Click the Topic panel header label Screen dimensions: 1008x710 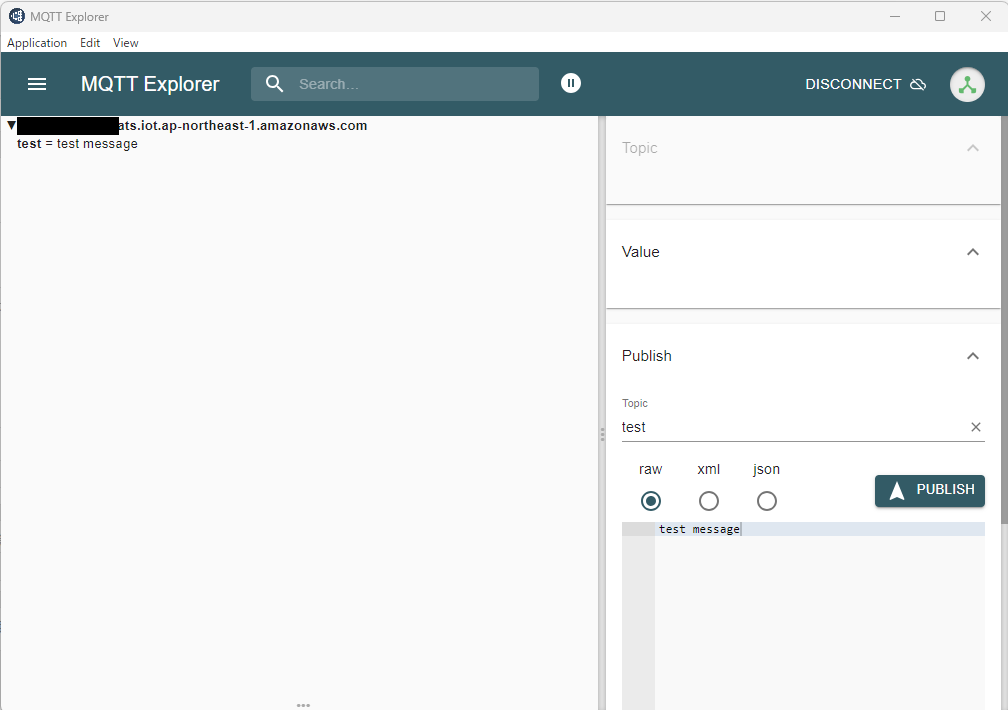tap(639, 148)
